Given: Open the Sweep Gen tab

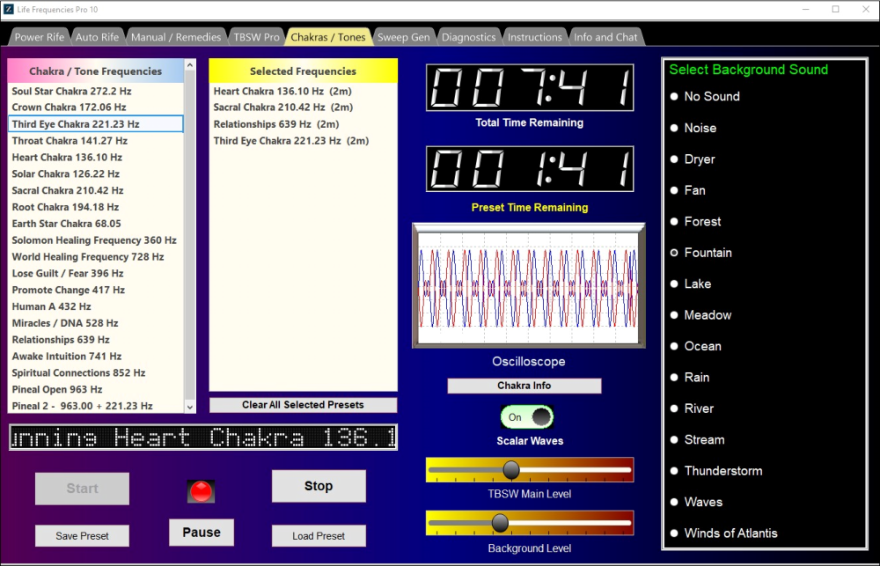Looking at the screenshot, I should pos(403,37).
